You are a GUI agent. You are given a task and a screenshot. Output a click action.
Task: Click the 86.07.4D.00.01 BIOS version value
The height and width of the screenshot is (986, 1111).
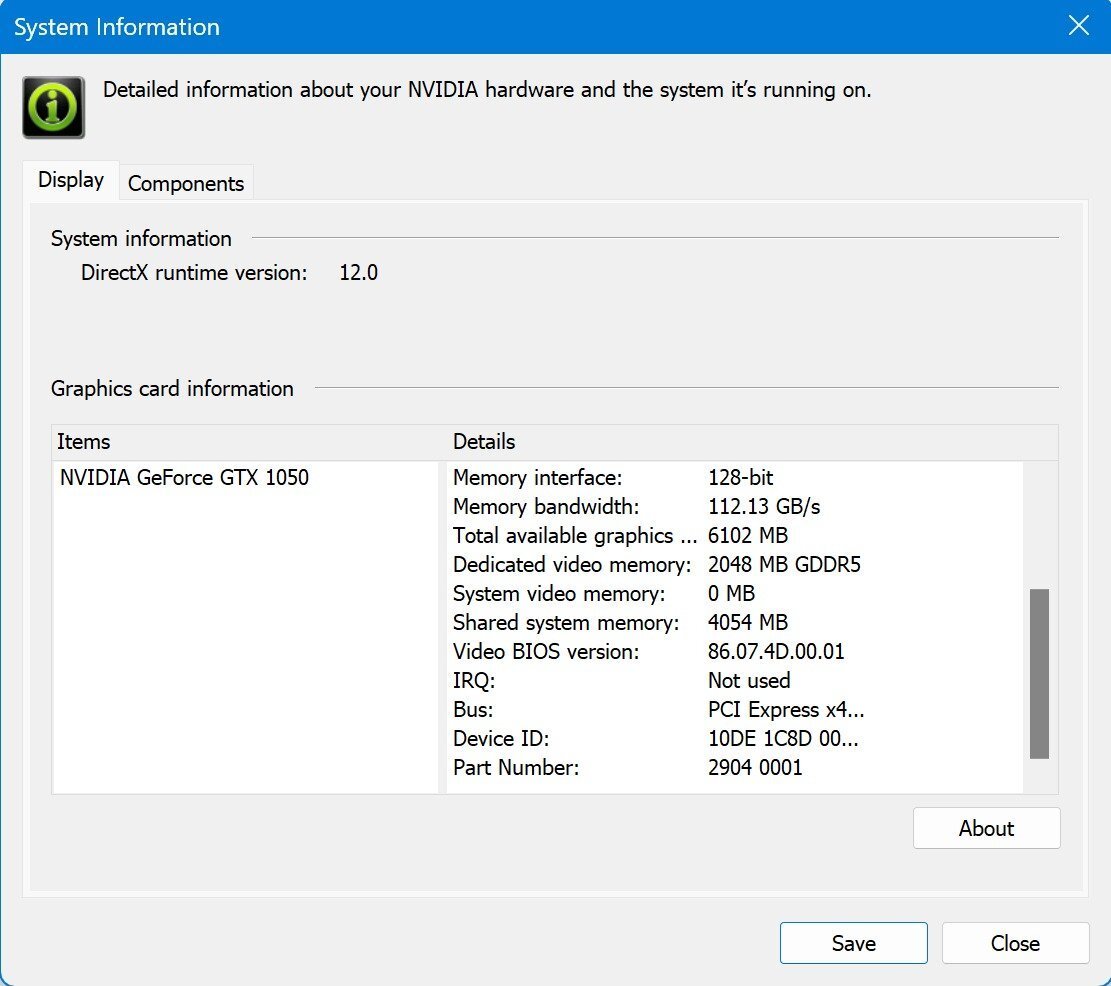point(776,652)
